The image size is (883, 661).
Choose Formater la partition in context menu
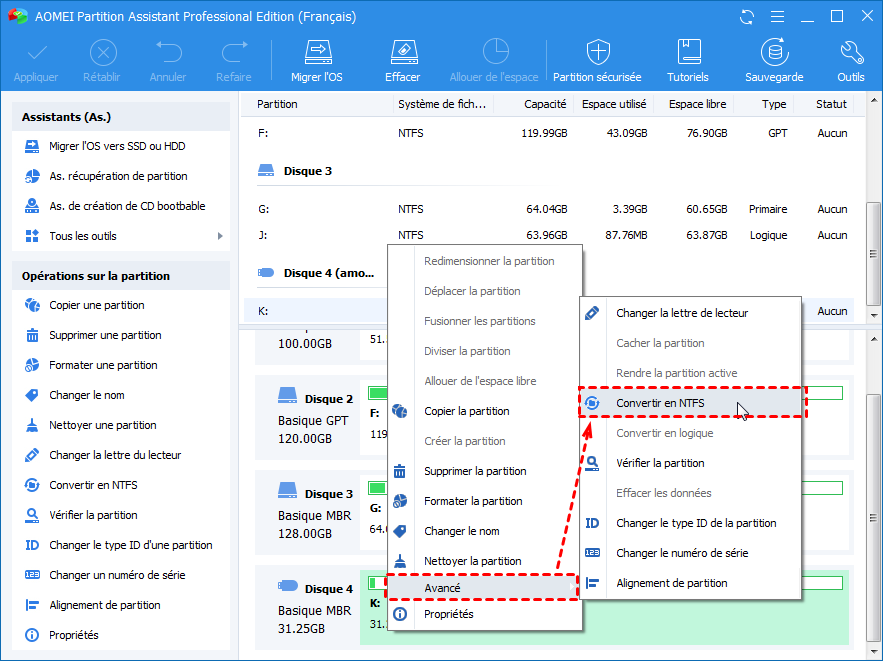[x=485, y=501]
